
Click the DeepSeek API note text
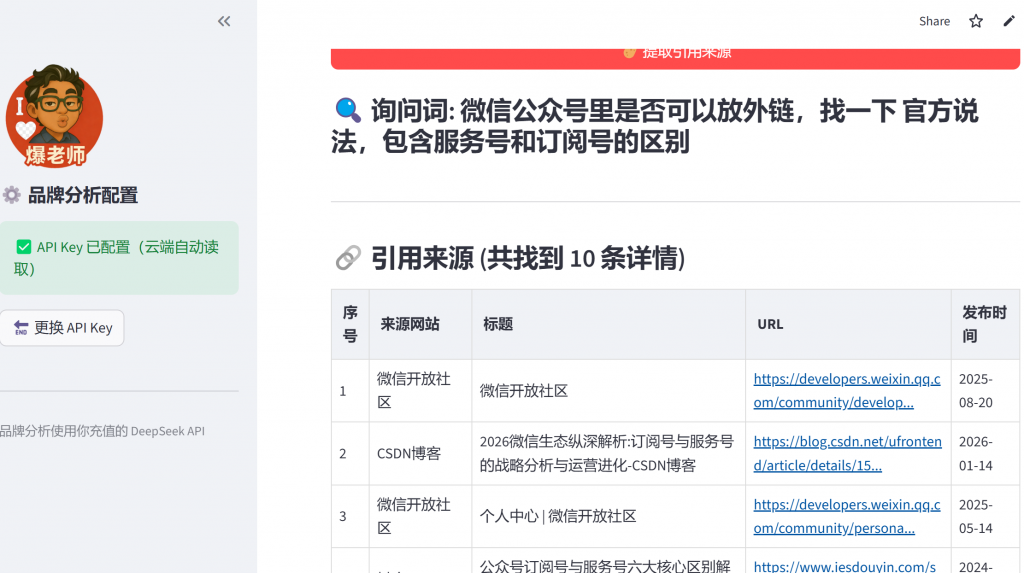pos(102,431)
